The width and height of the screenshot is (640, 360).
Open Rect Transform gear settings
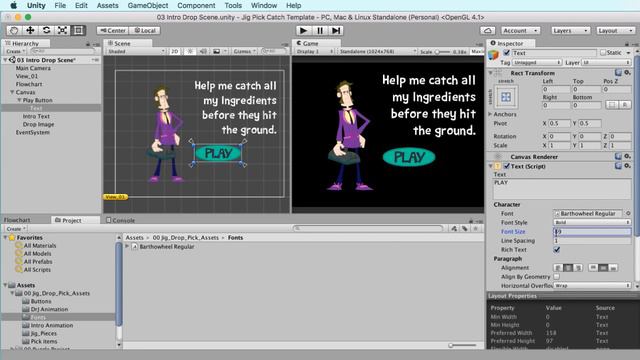coord(627,73)
